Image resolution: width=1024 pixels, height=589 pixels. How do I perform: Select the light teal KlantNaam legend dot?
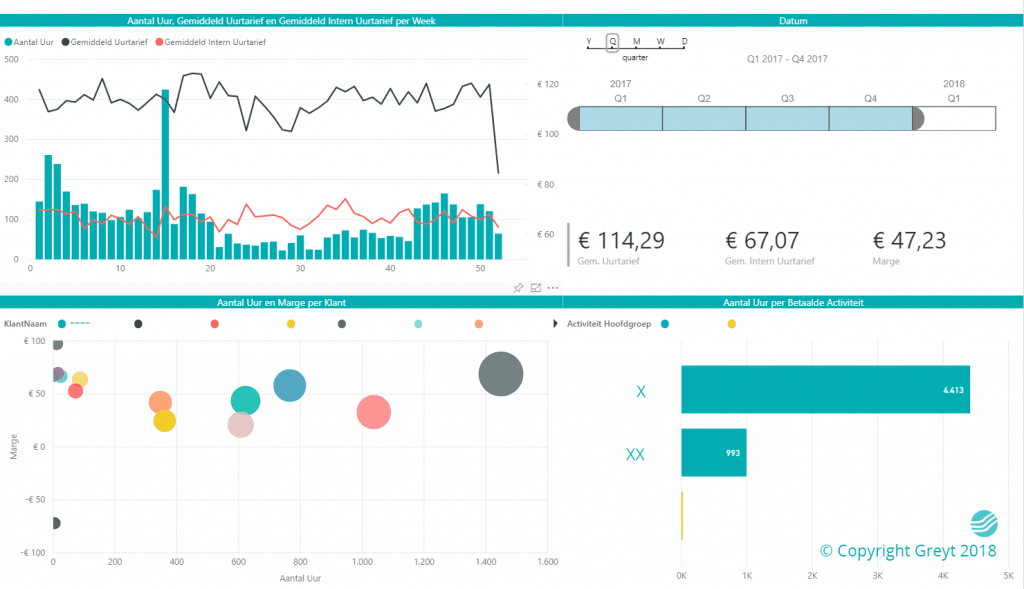[x=416, y=323]
